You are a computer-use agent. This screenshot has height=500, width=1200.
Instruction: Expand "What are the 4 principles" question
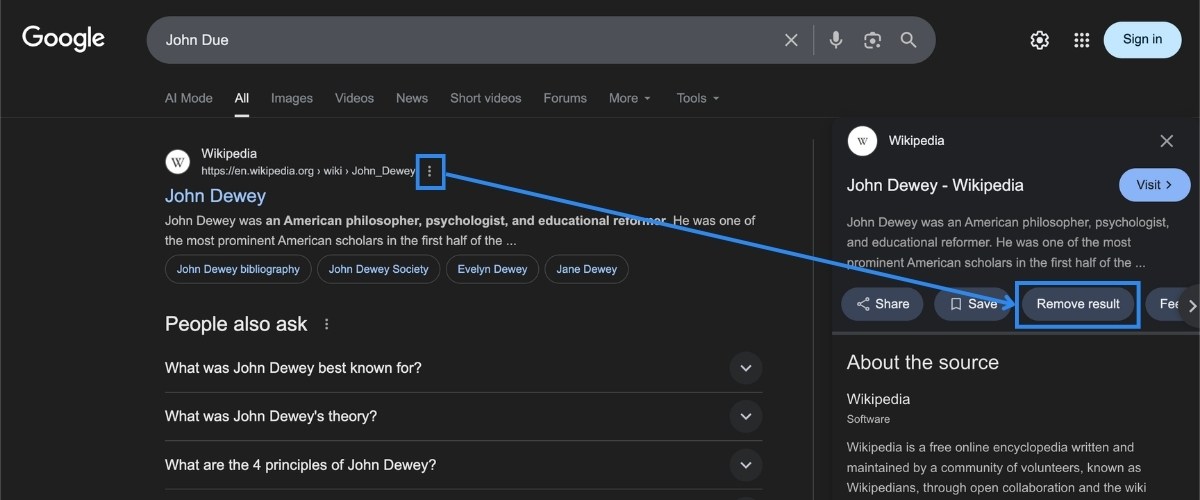463,465
